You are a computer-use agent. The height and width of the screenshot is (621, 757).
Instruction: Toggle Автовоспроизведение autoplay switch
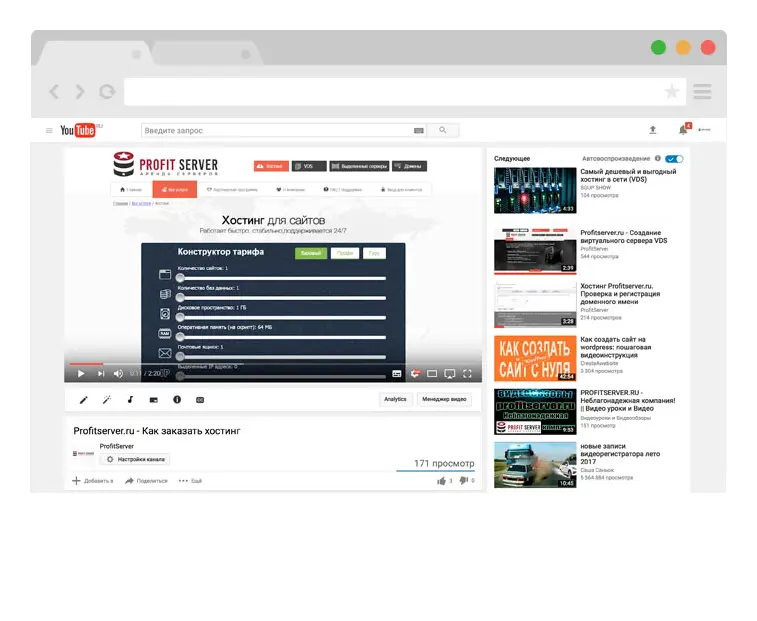(x=674, y=159)
